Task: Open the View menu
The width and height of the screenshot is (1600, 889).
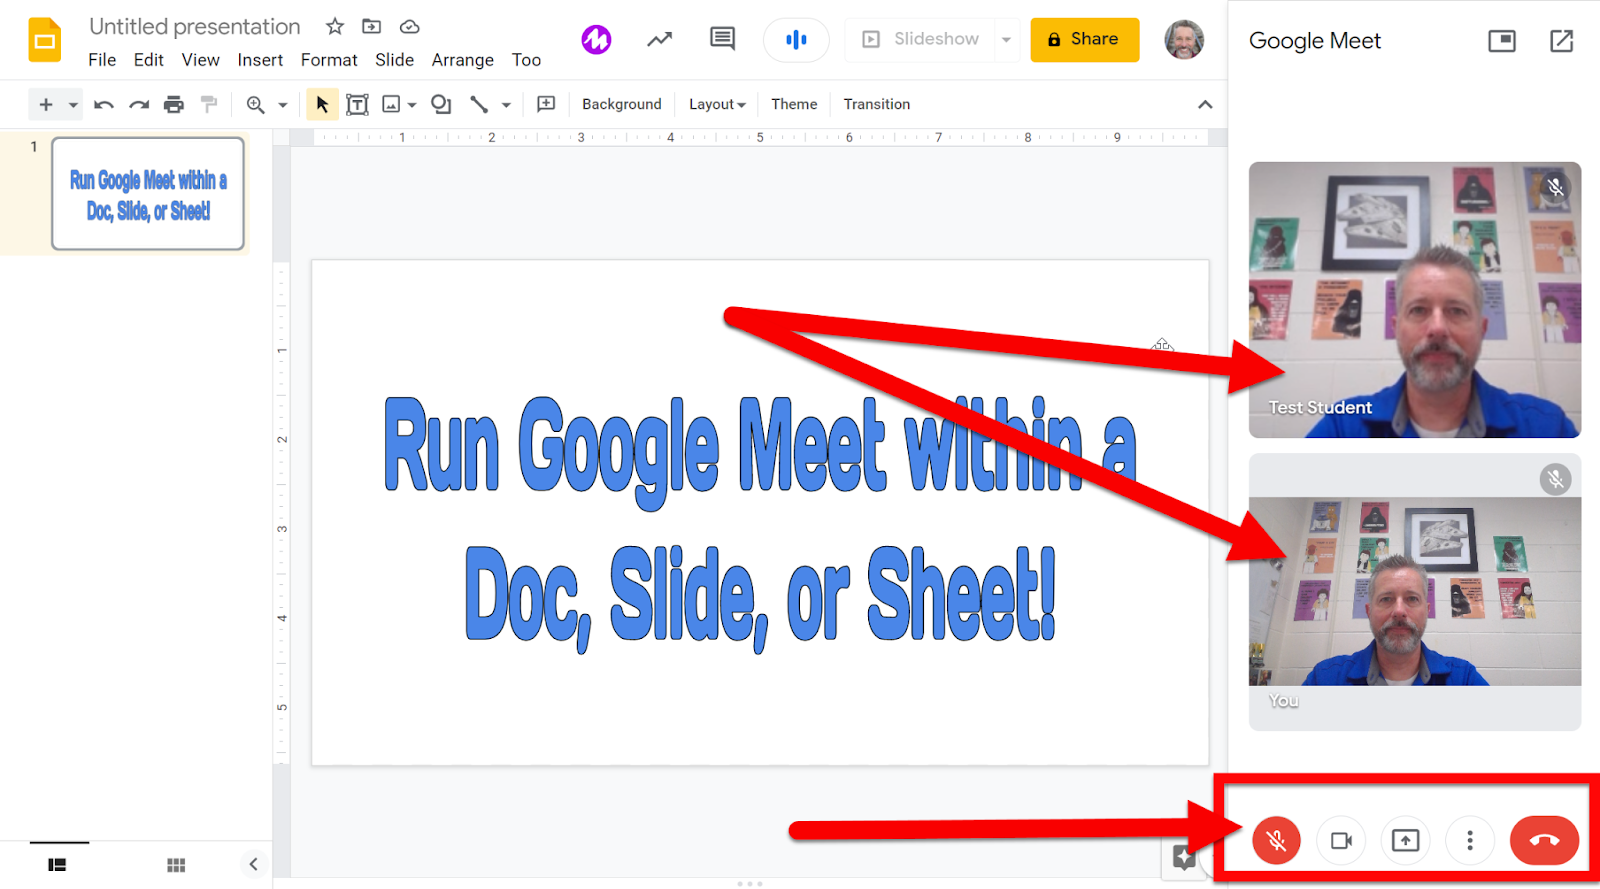Action: point(200,60)
